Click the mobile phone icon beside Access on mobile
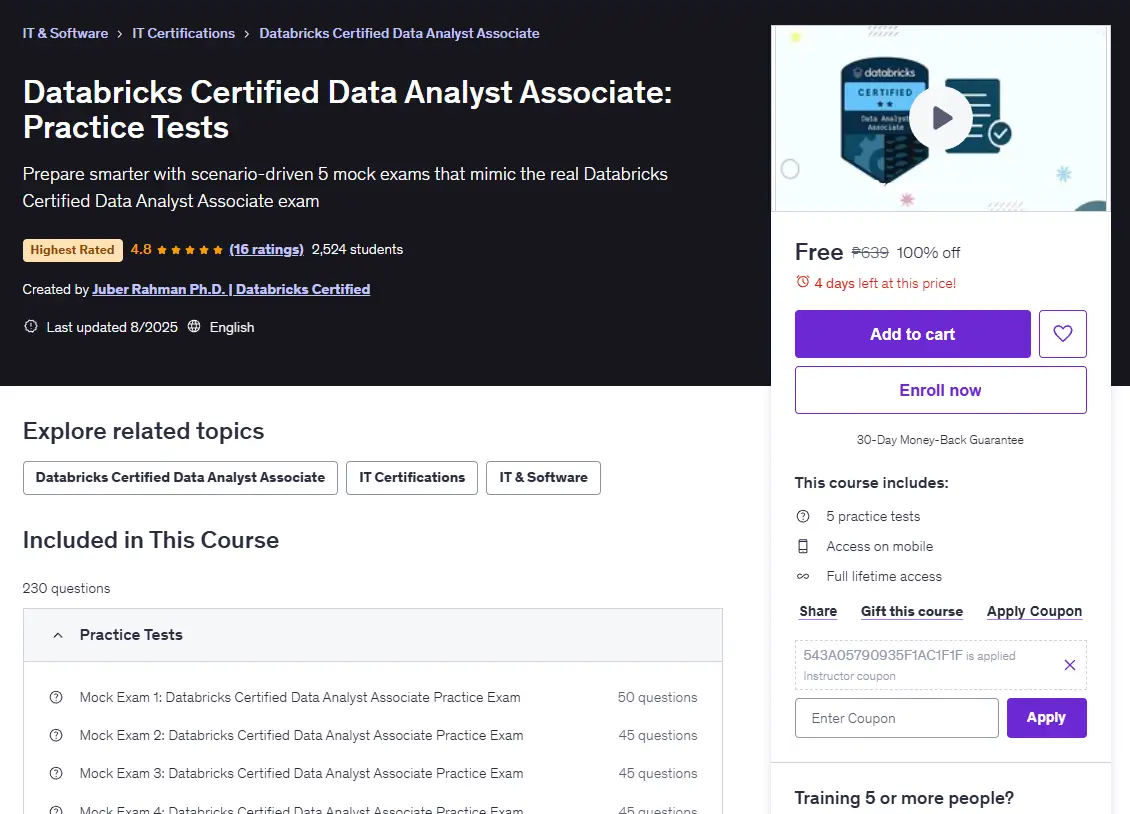Screen dimensions: 1130x814 click(x=803, y=546)
